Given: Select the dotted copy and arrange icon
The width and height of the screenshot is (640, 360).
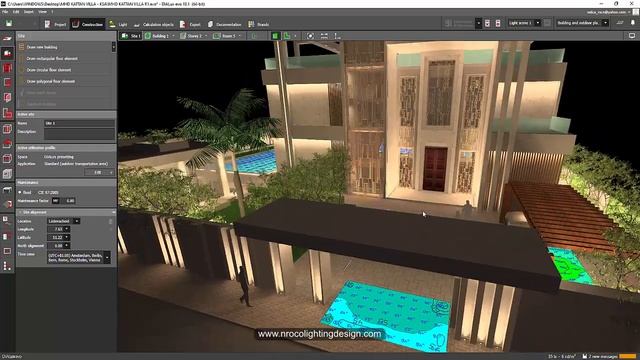Looking at the screenshot, I should 7,266.
